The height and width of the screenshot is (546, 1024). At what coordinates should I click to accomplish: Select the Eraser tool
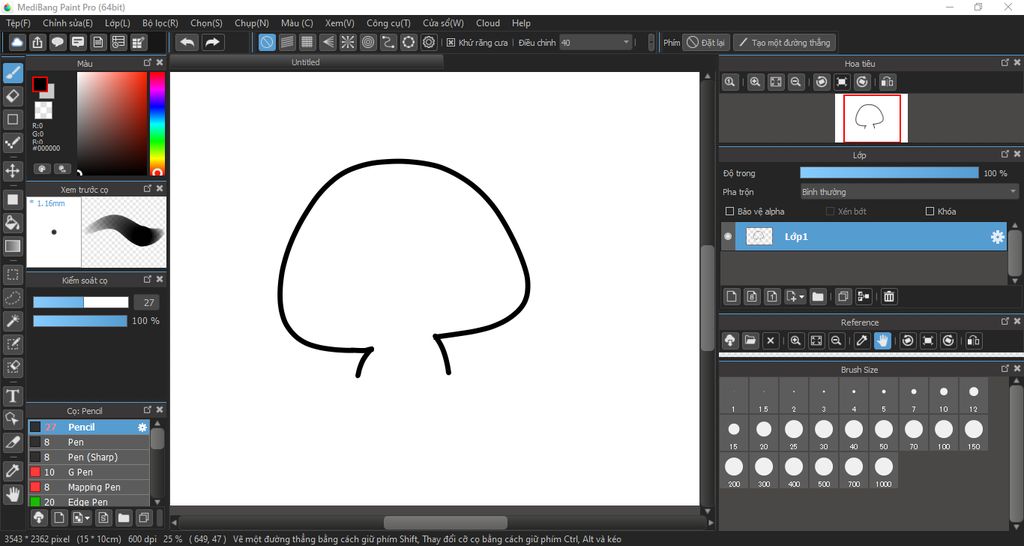pyautogui.click(x=12, y=96)
